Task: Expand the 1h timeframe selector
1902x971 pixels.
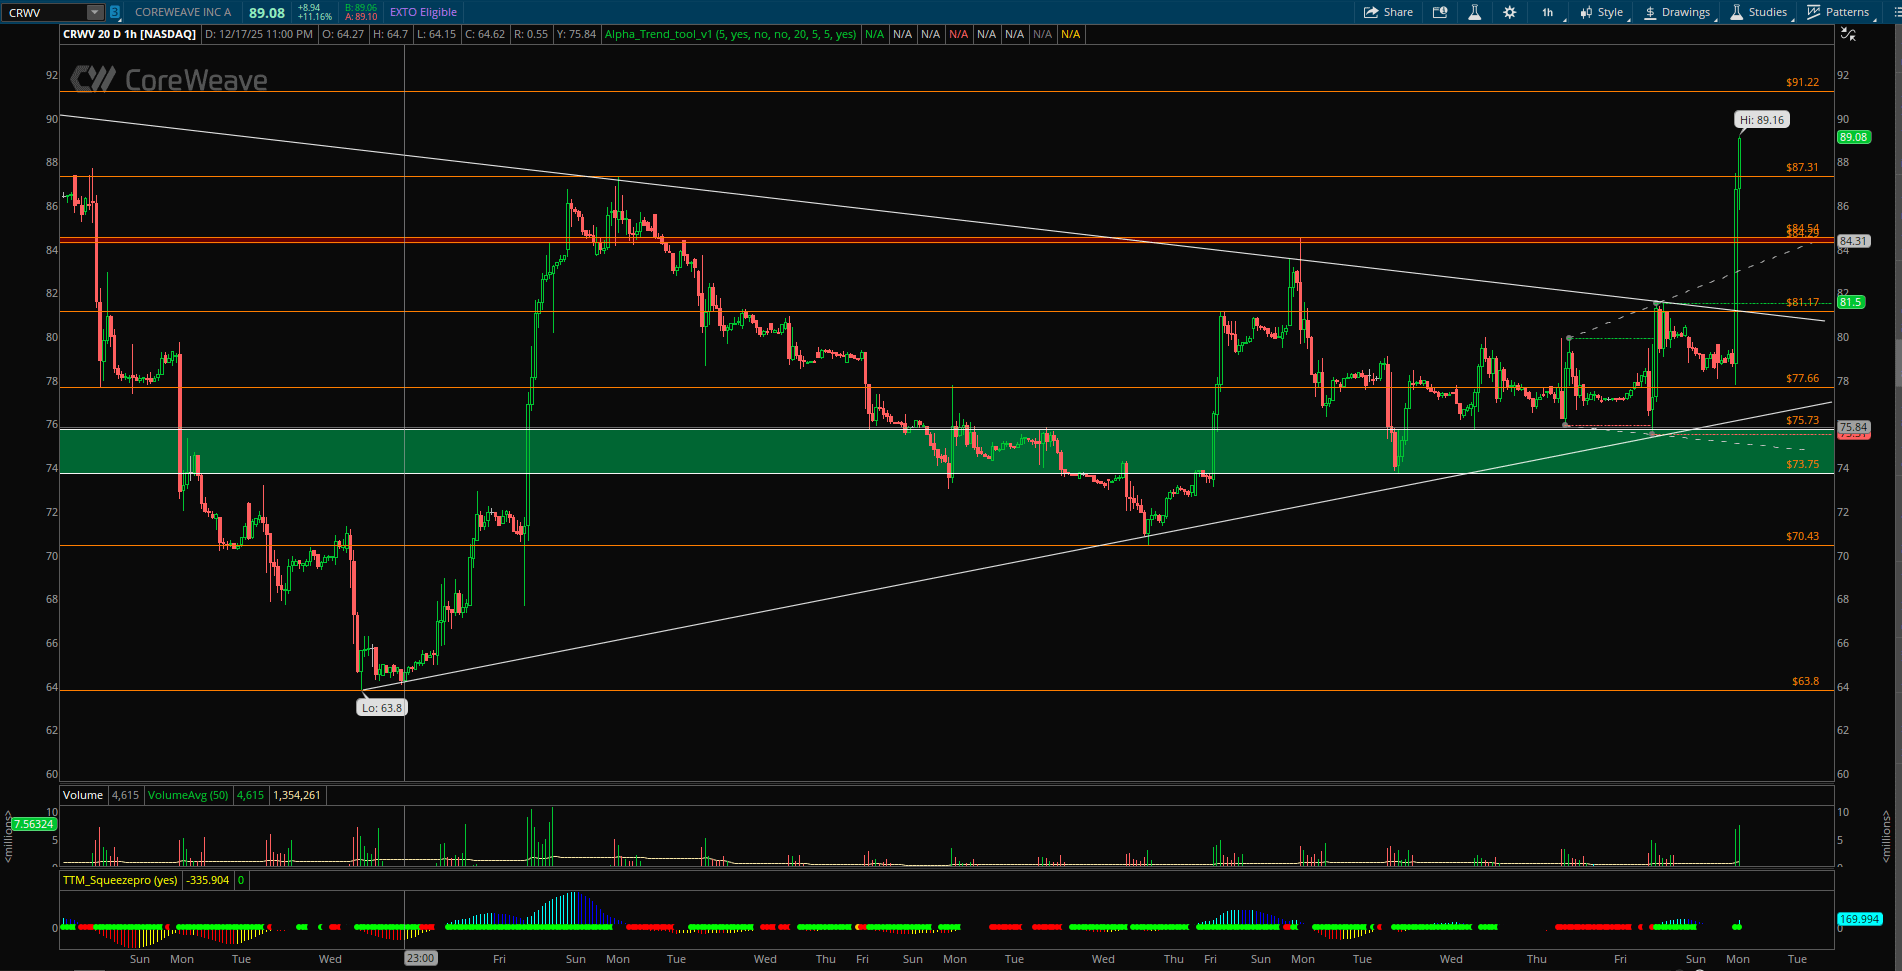Action: (x=1547, y=12)
